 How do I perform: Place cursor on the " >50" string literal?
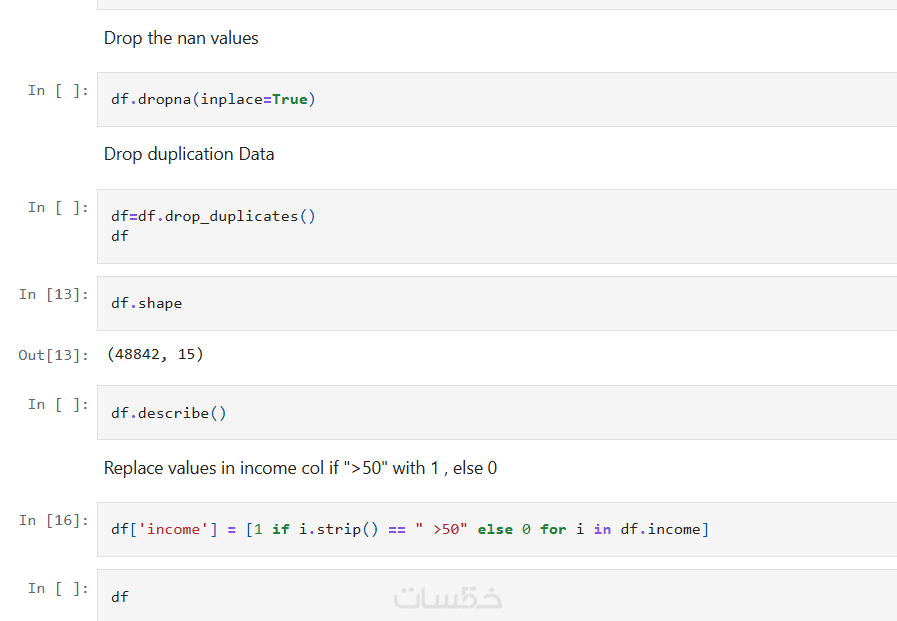[x=442, y=529]
